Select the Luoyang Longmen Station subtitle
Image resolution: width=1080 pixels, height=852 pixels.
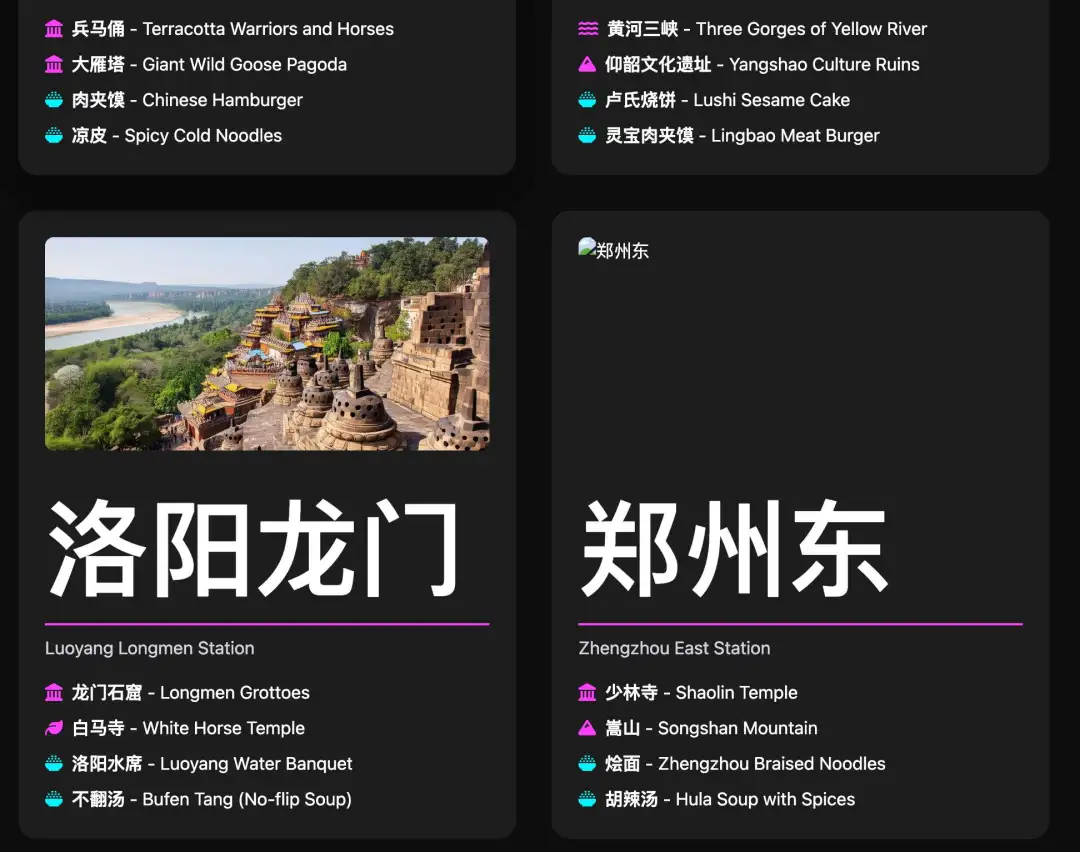149,648
